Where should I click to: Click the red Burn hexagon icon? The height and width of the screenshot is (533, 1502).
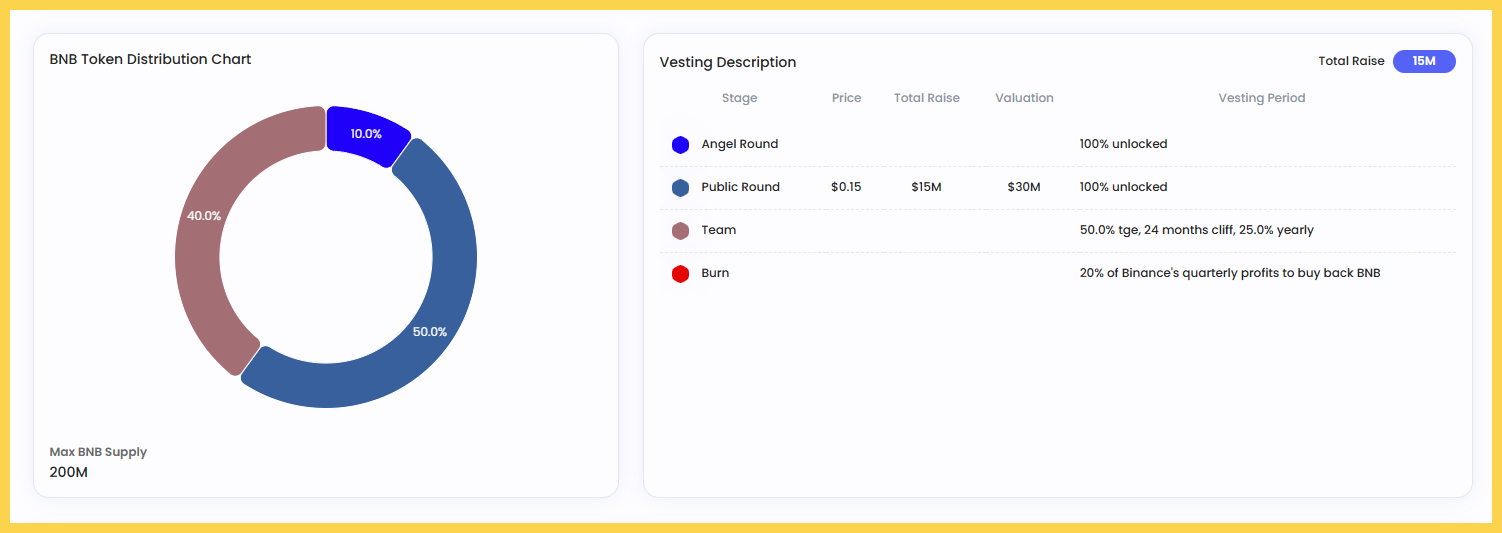(x=680, y=274)
